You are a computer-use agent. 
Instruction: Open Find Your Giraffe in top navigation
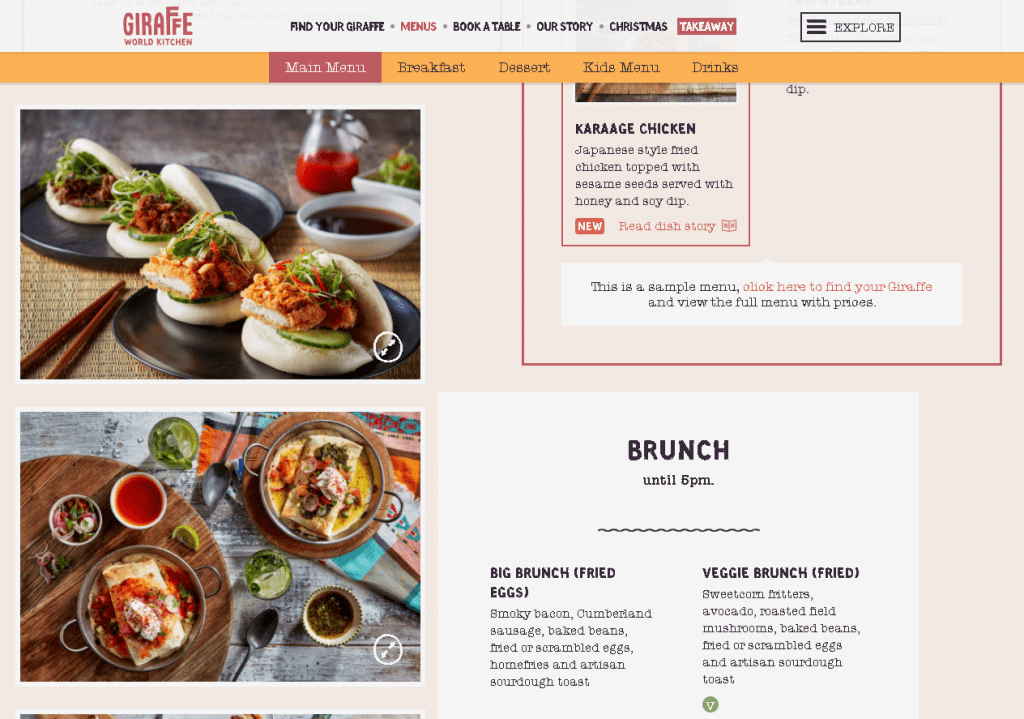(337, 27)
